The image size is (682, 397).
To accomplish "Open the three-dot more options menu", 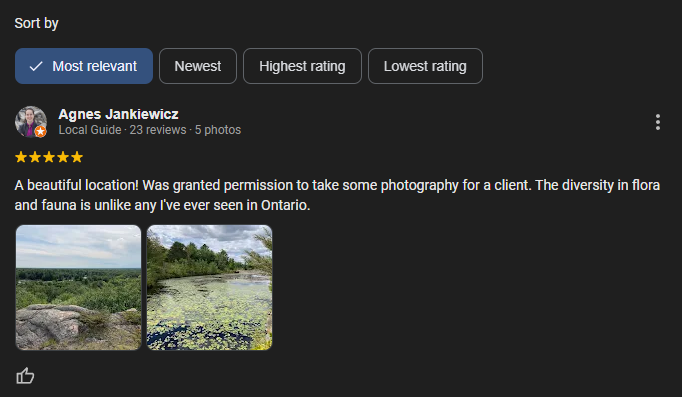I will pos(658,122).
